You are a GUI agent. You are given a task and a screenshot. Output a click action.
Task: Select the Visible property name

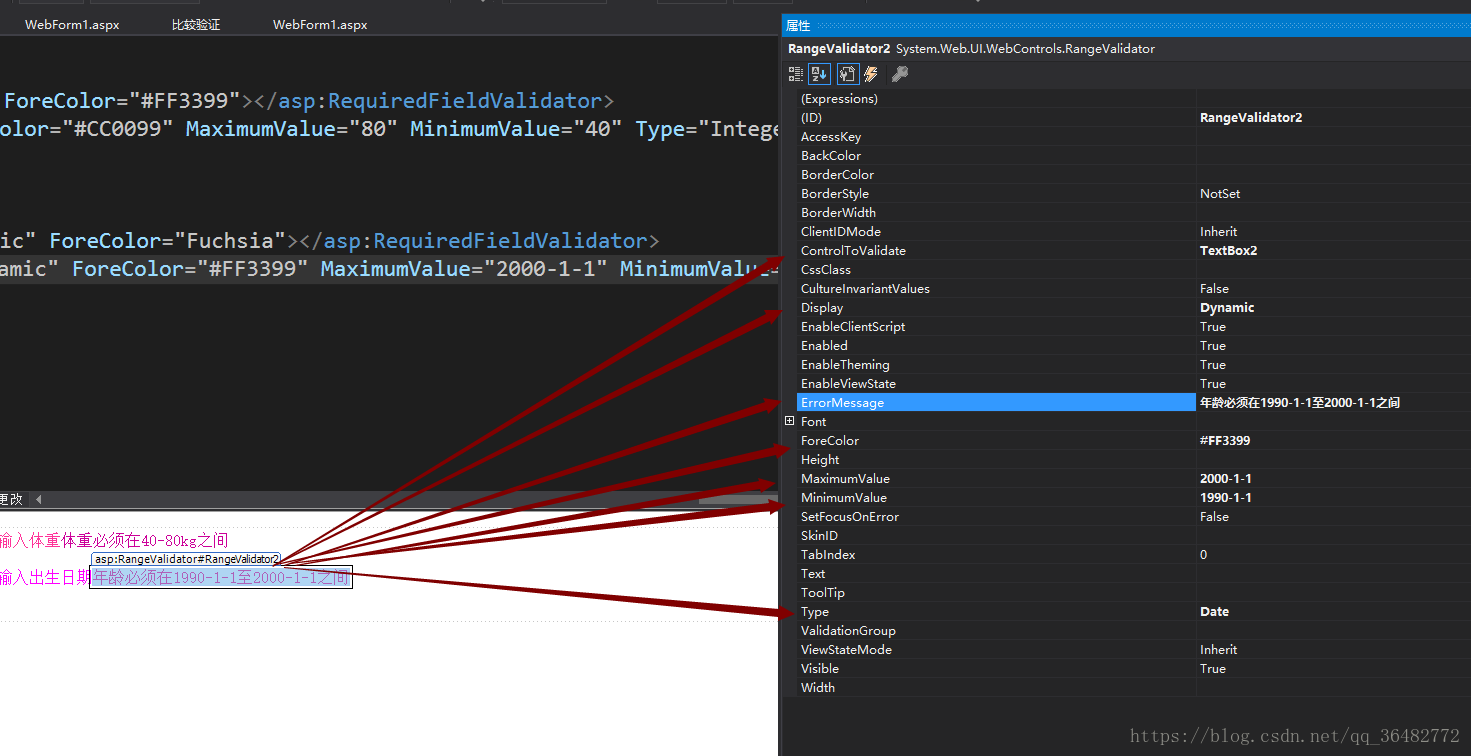point(820,669)
